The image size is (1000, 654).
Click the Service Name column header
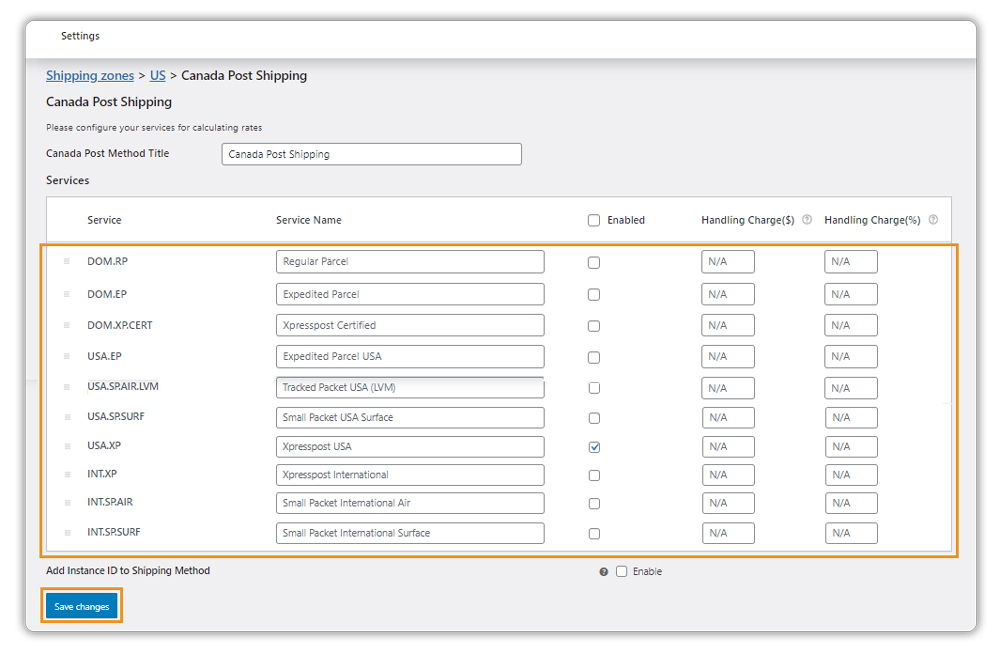[x=309, y=220]
